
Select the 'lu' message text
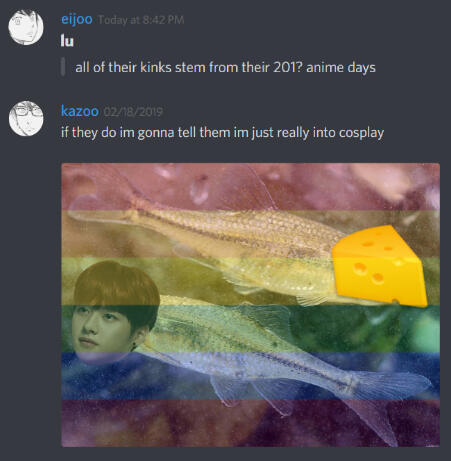[x=67, y=41]
